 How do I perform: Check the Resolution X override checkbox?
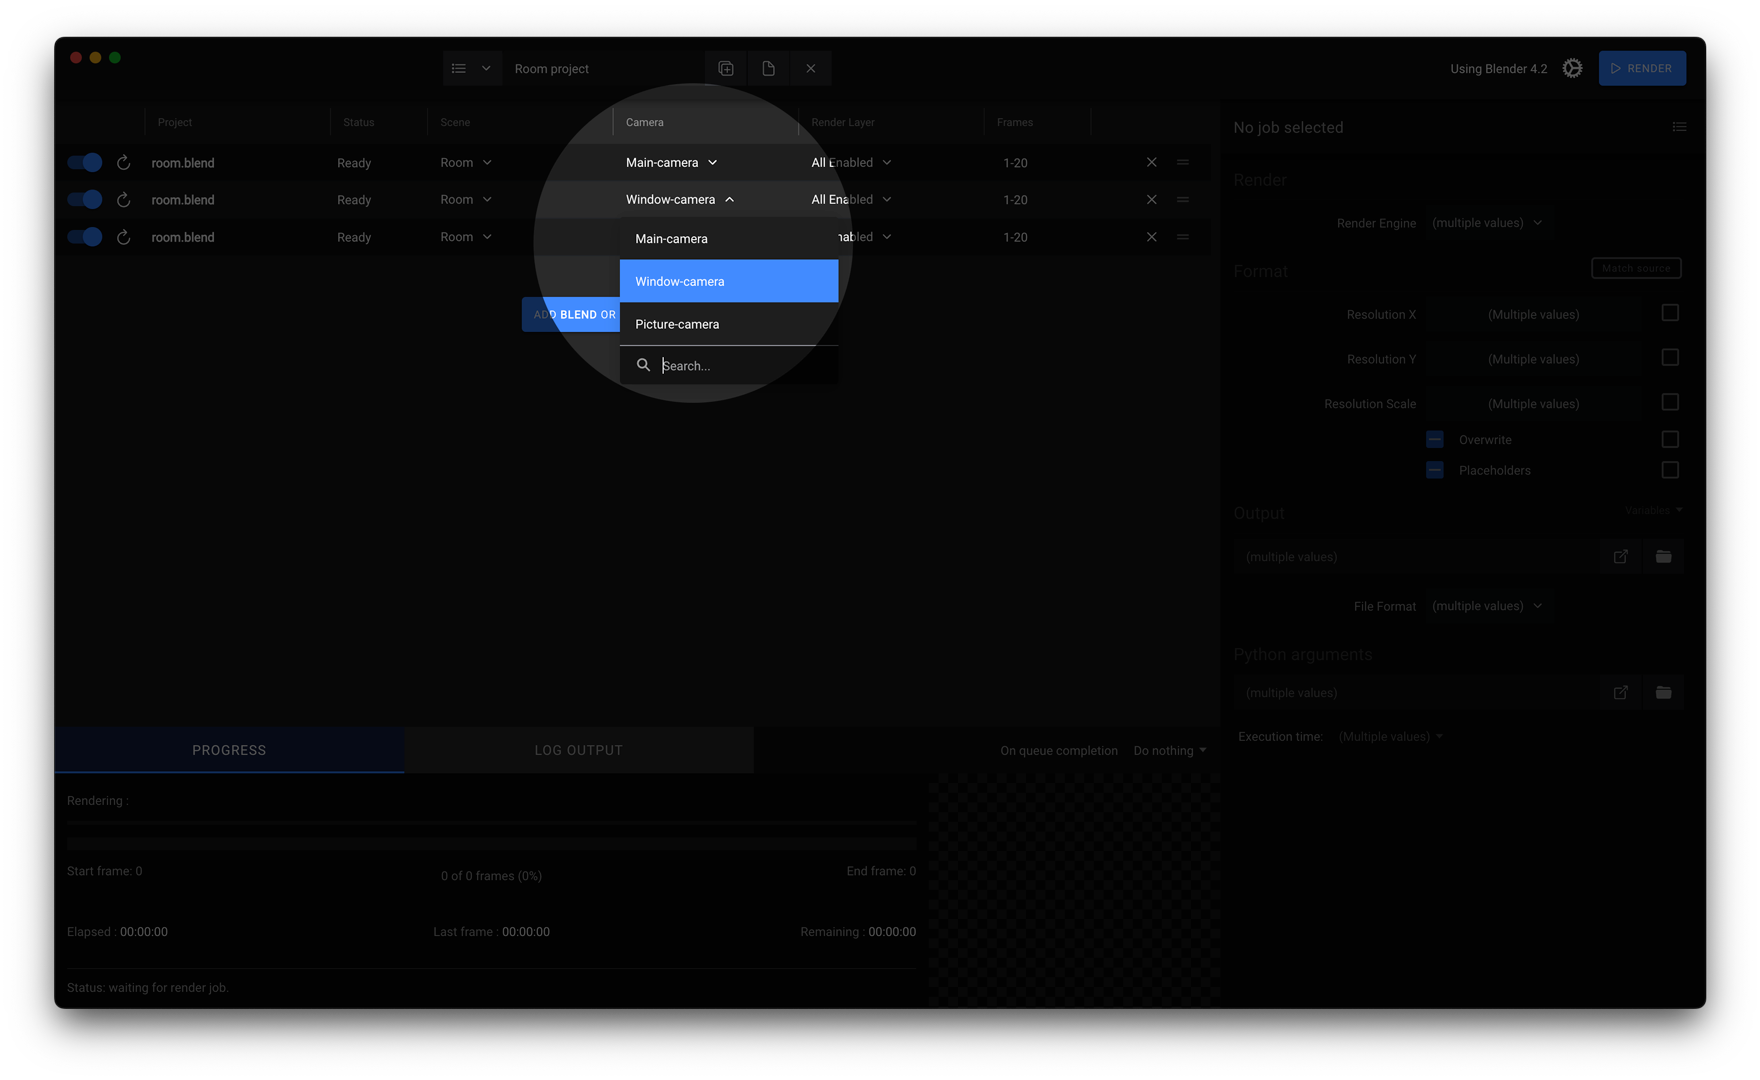pos(1669,313)
